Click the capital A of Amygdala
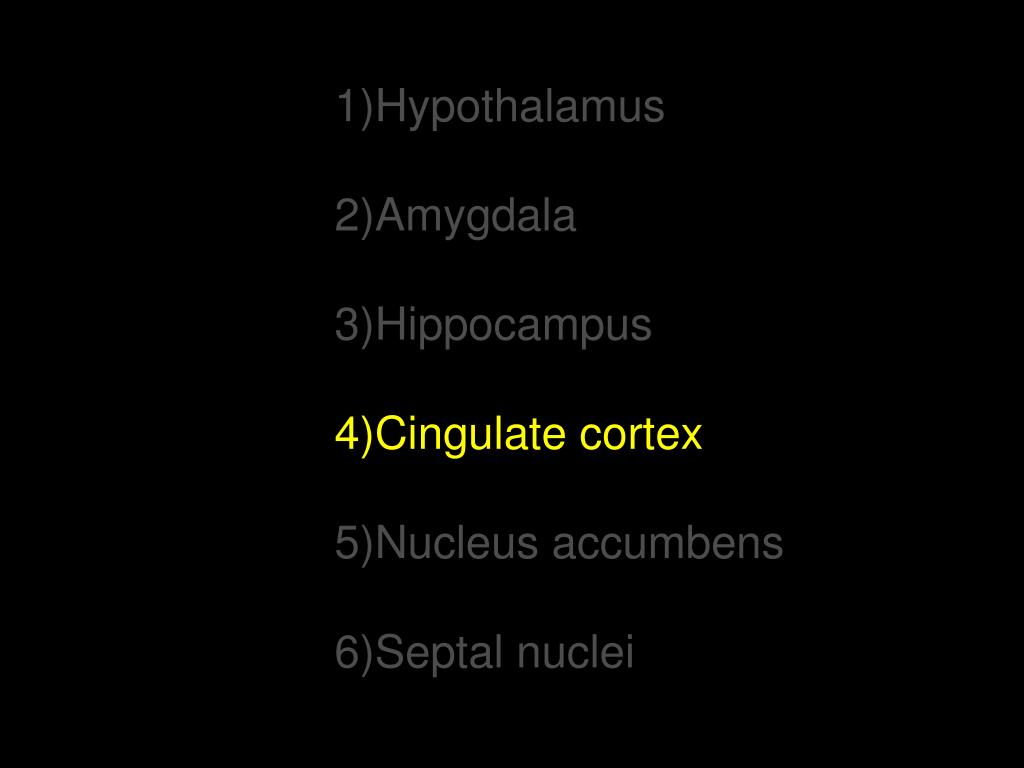The width and height of the screenshot is (1024, 768). 391,215
